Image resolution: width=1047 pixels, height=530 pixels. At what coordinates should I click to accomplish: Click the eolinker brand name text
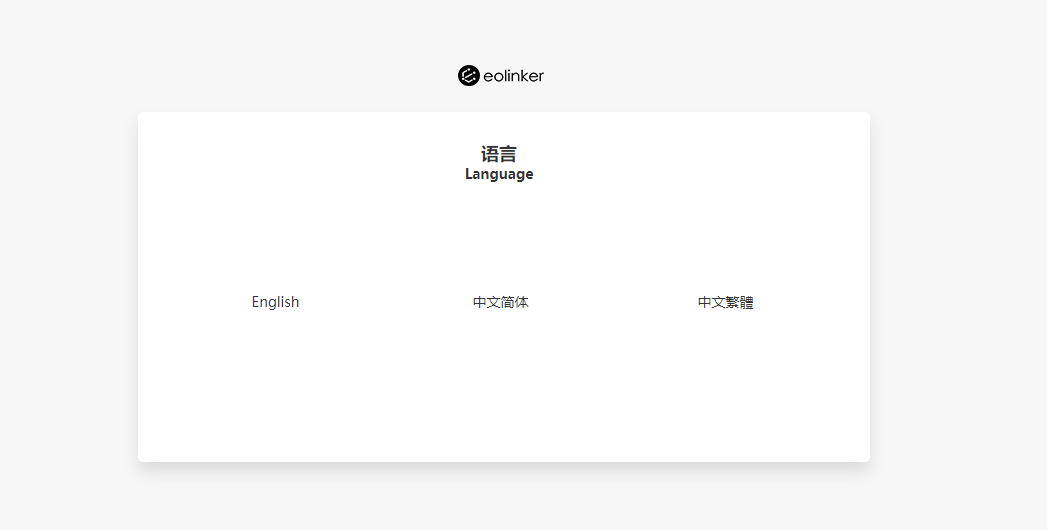(x=513, y=76)
